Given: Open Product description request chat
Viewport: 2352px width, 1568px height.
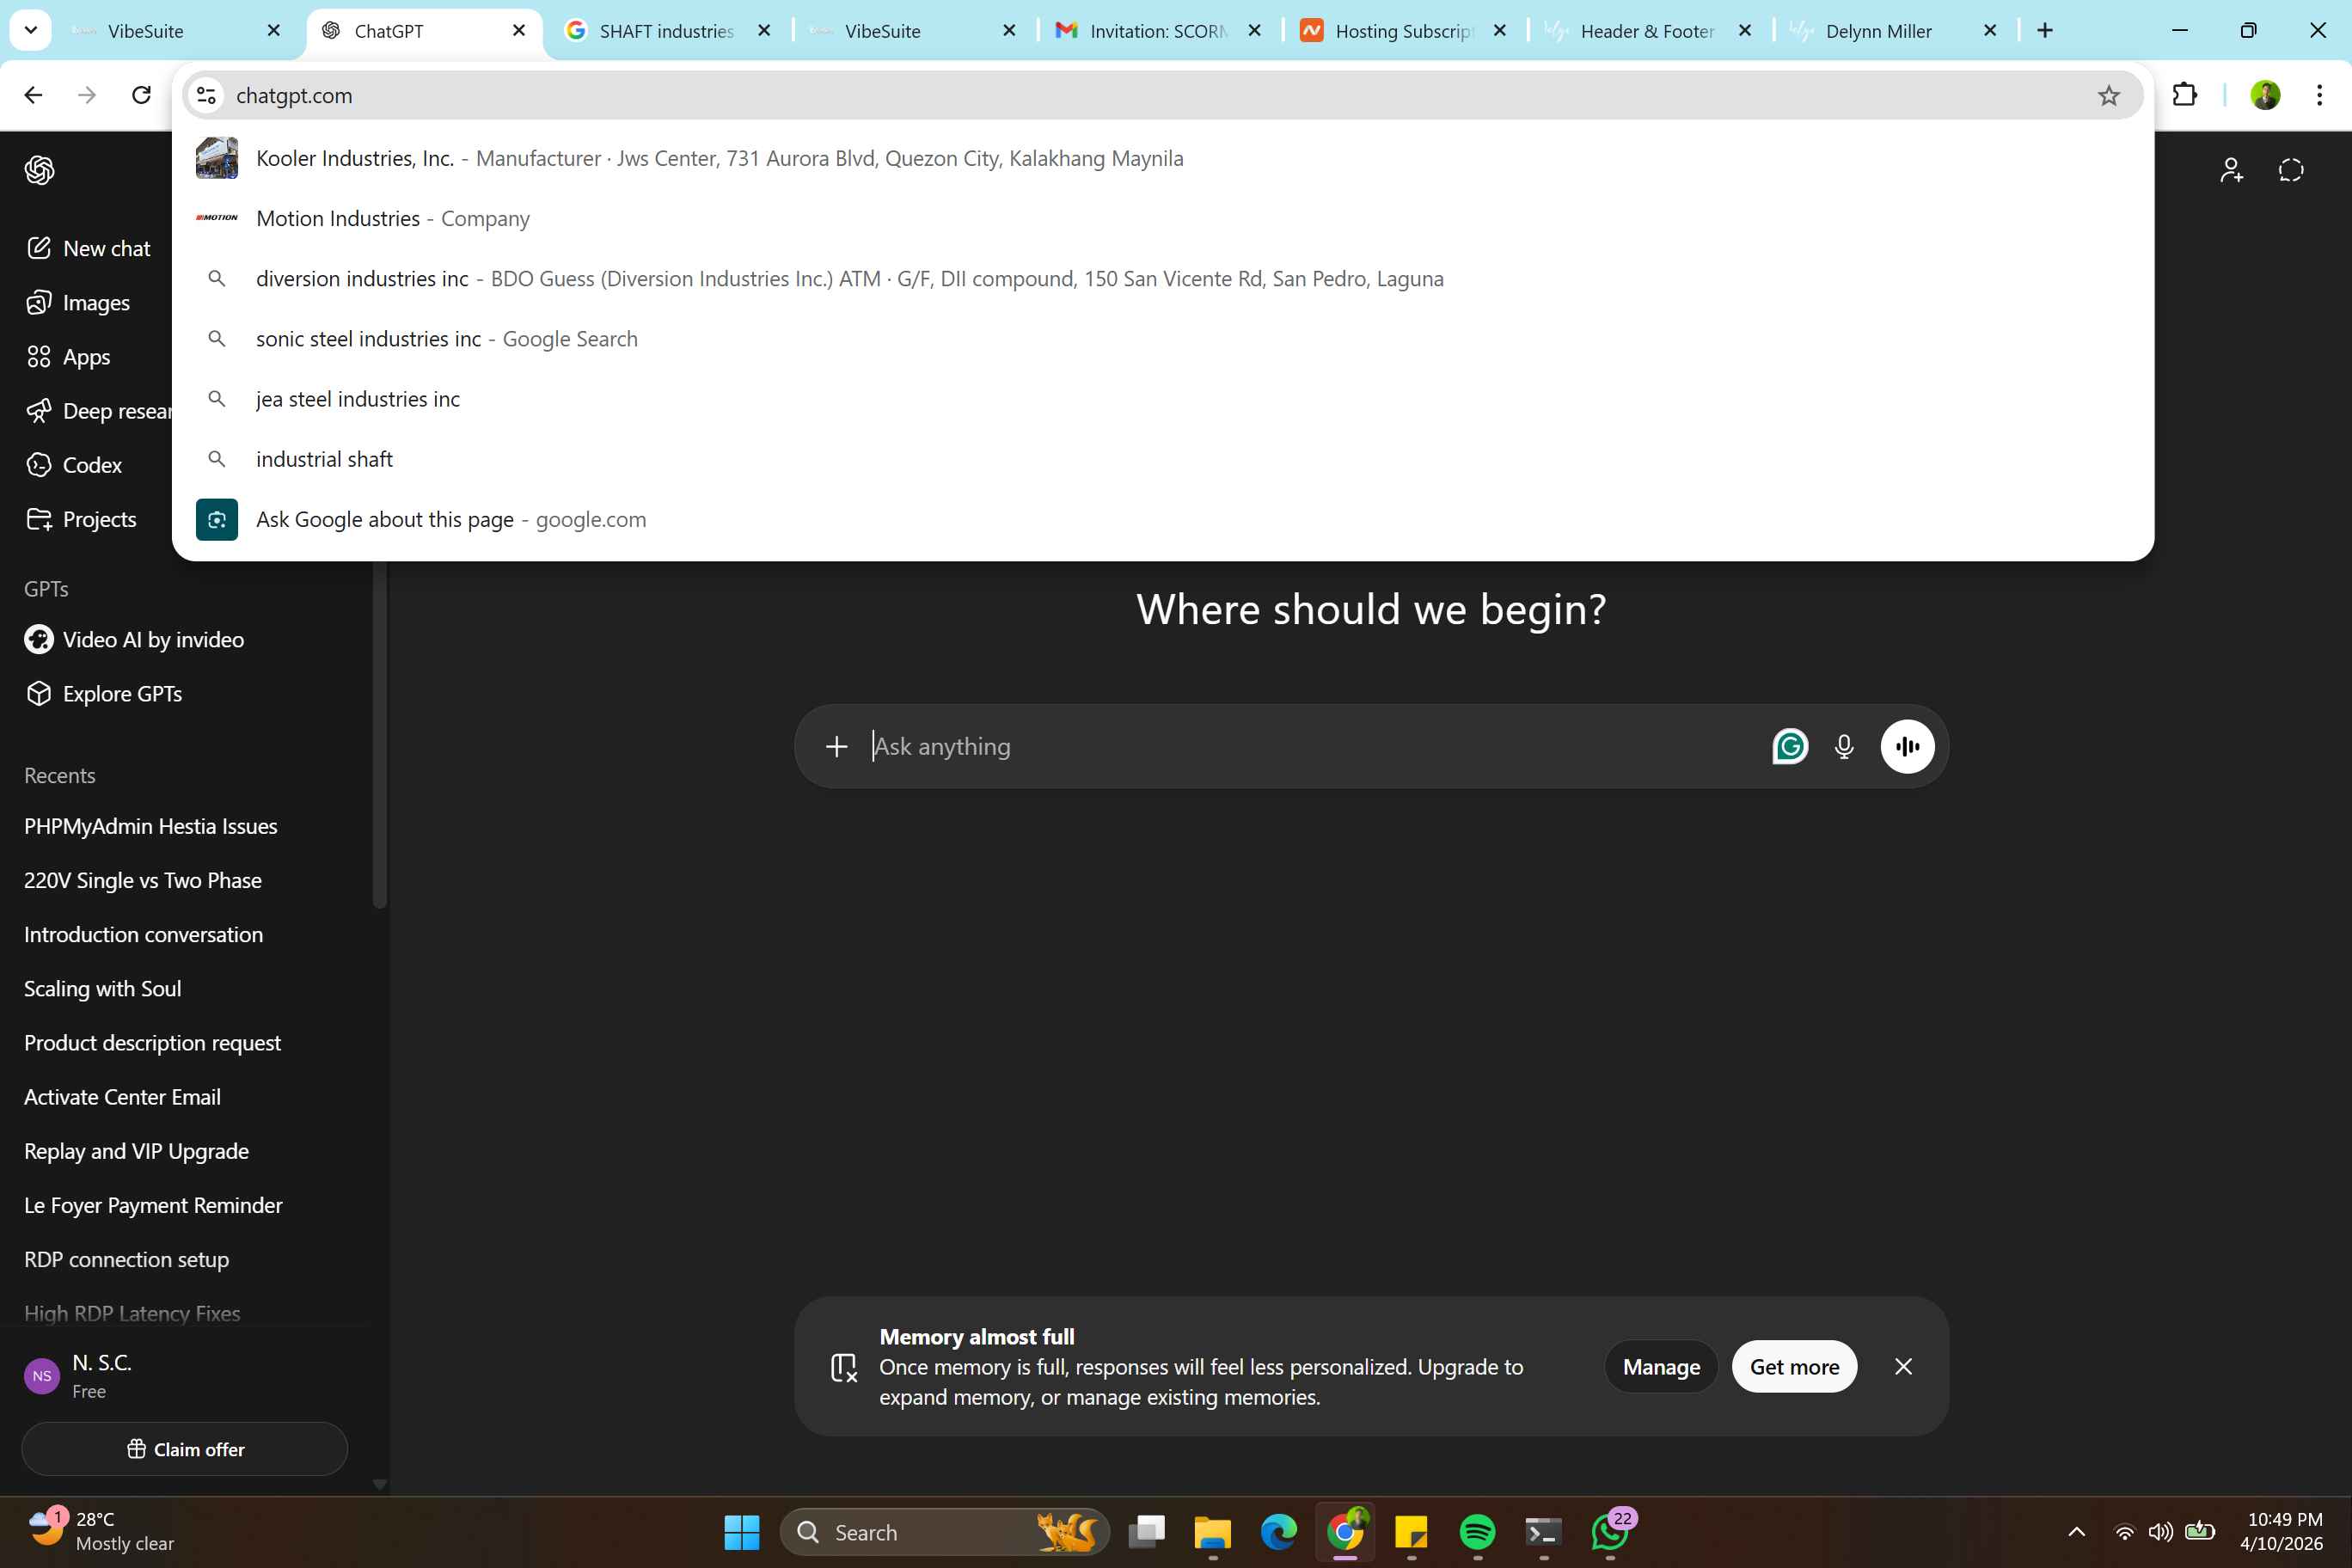Looking at the screenshot, I should 152,1042.
